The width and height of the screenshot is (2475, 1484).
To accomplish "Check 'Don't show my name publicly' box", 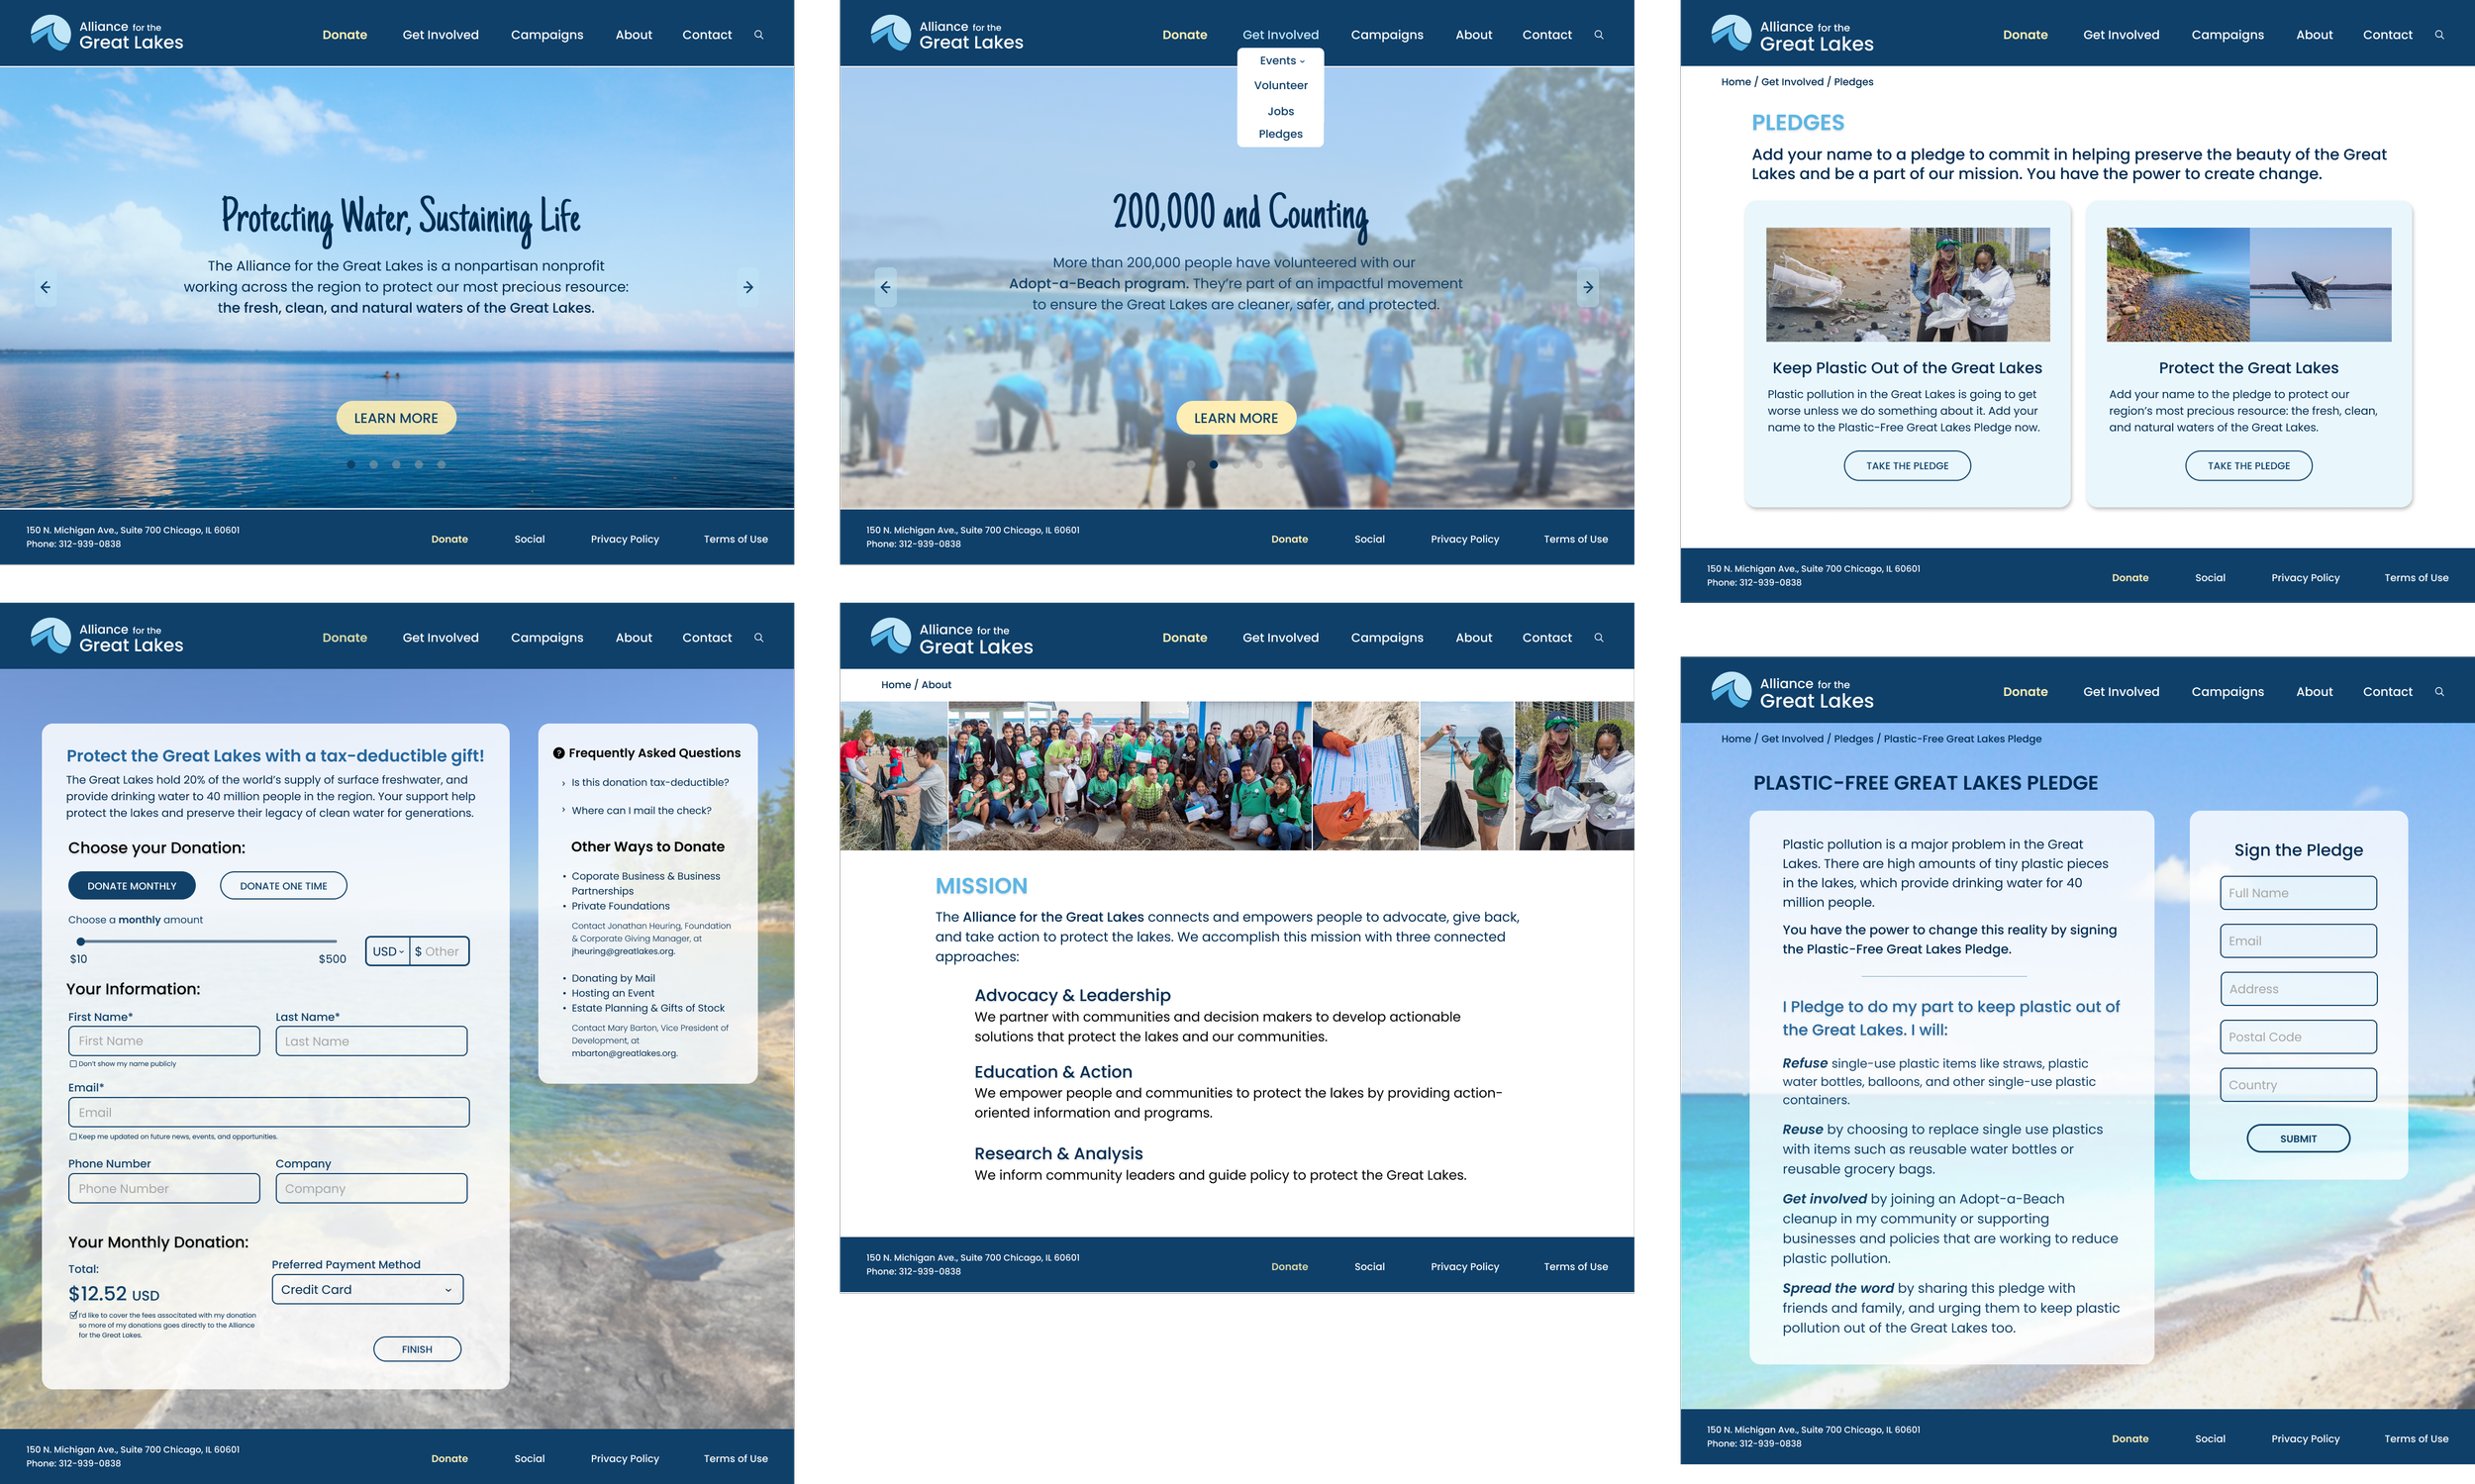I will click(73, 1064).
